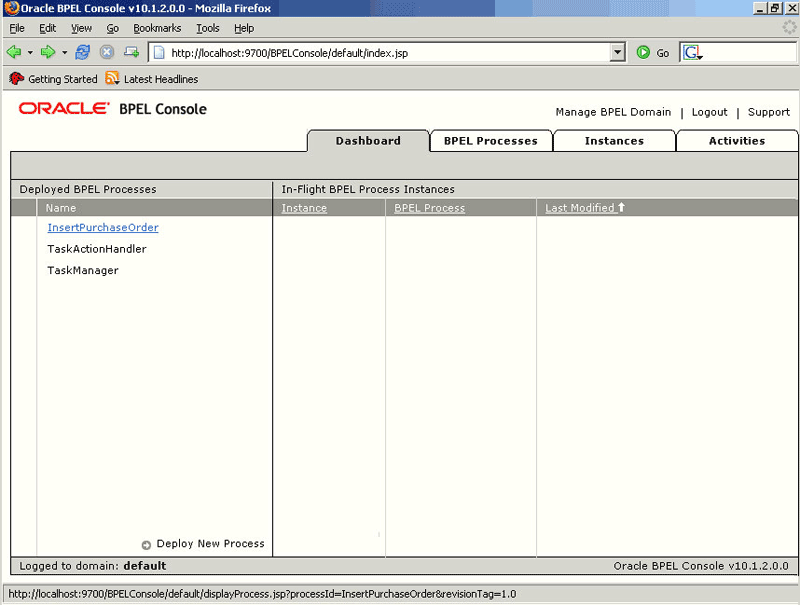Select the TaskManager row
This screenshot has height=605, width=800.
83,270
